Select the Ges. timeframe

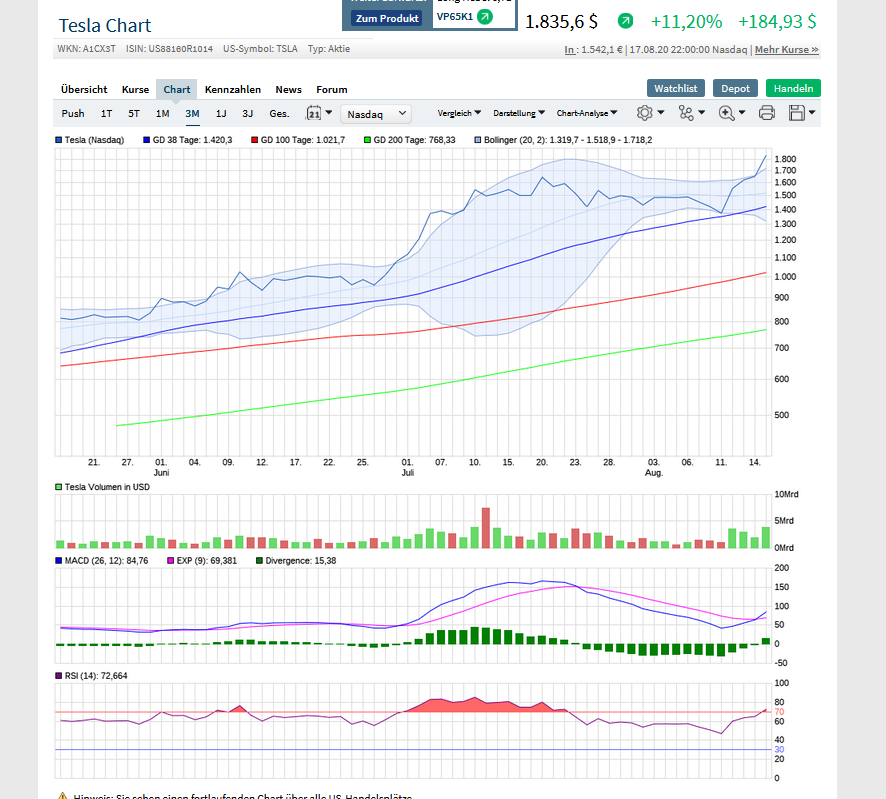[279, 114]
